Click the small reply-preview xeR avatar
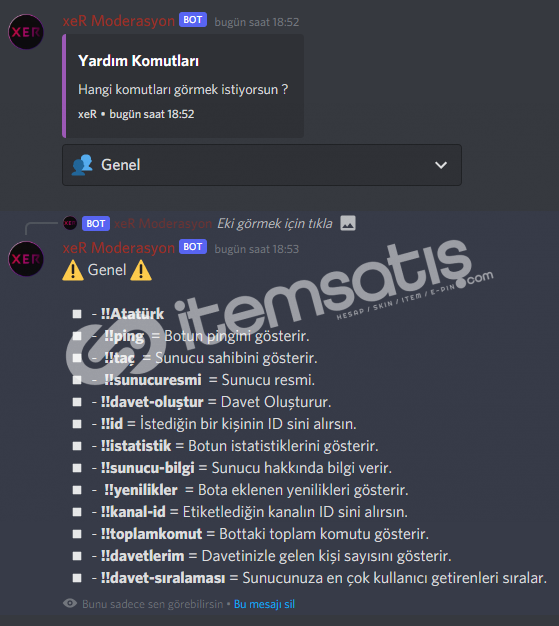 coord(70,223)
